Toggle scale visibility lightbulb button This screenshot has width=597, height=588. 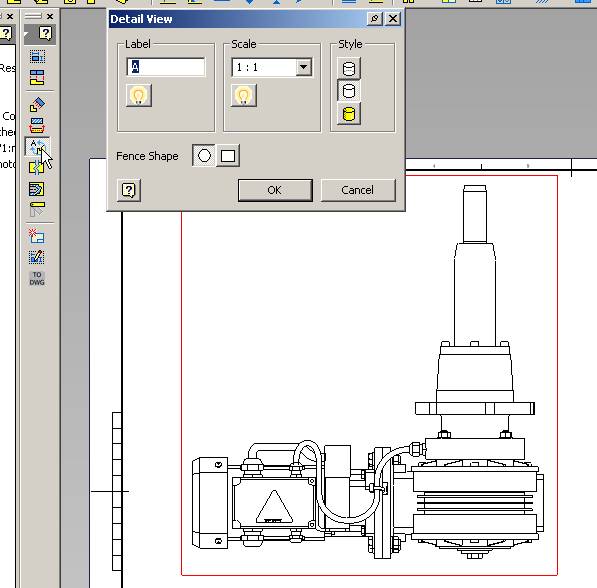244,95
